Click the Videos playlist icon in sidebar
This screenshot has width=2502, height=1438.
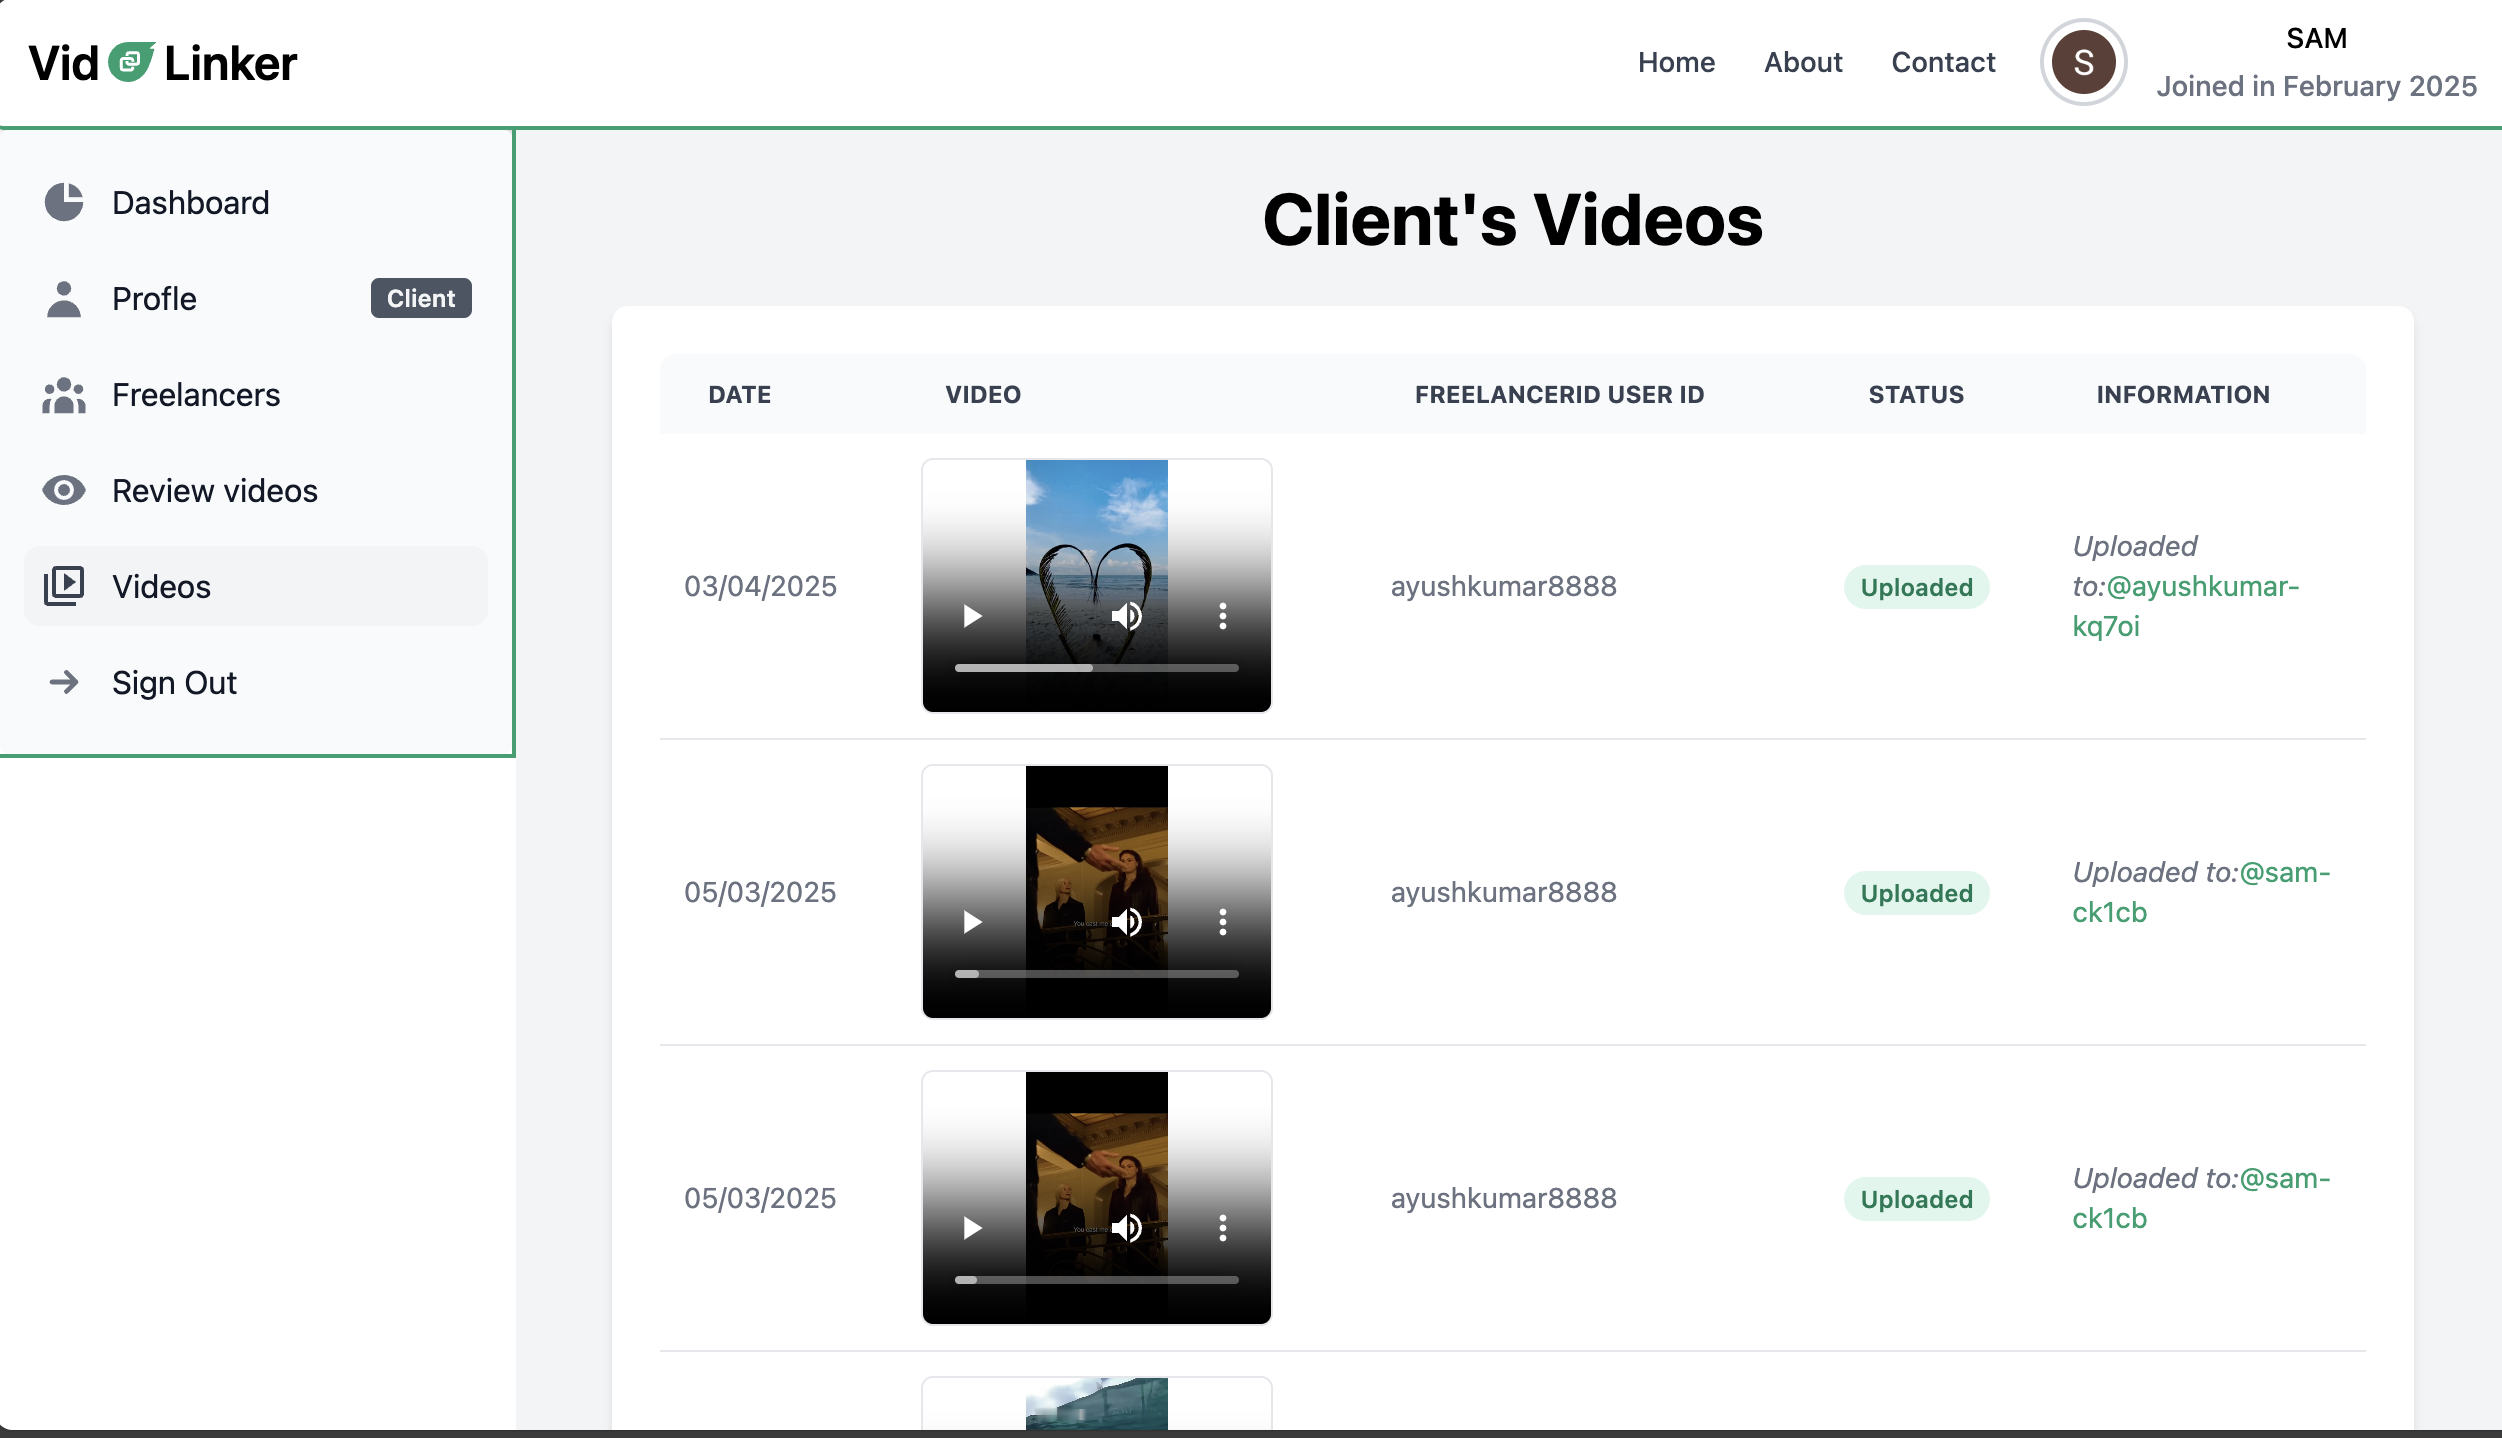(x=64, y=586)
